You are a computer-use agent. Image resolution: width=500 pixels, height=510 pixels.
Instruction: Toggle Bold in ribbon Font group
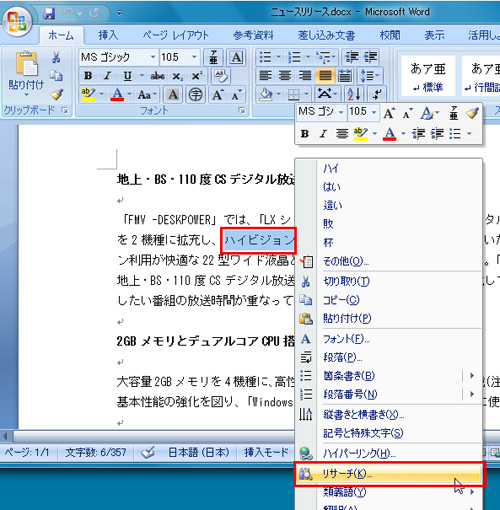tap(88, 76)
